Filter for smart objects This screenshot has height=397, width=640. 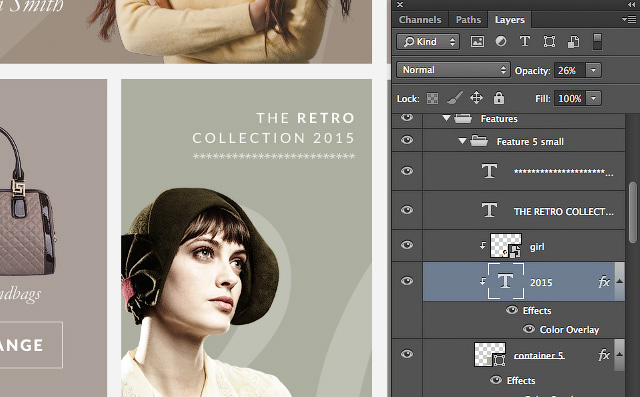tap(573, 42)
